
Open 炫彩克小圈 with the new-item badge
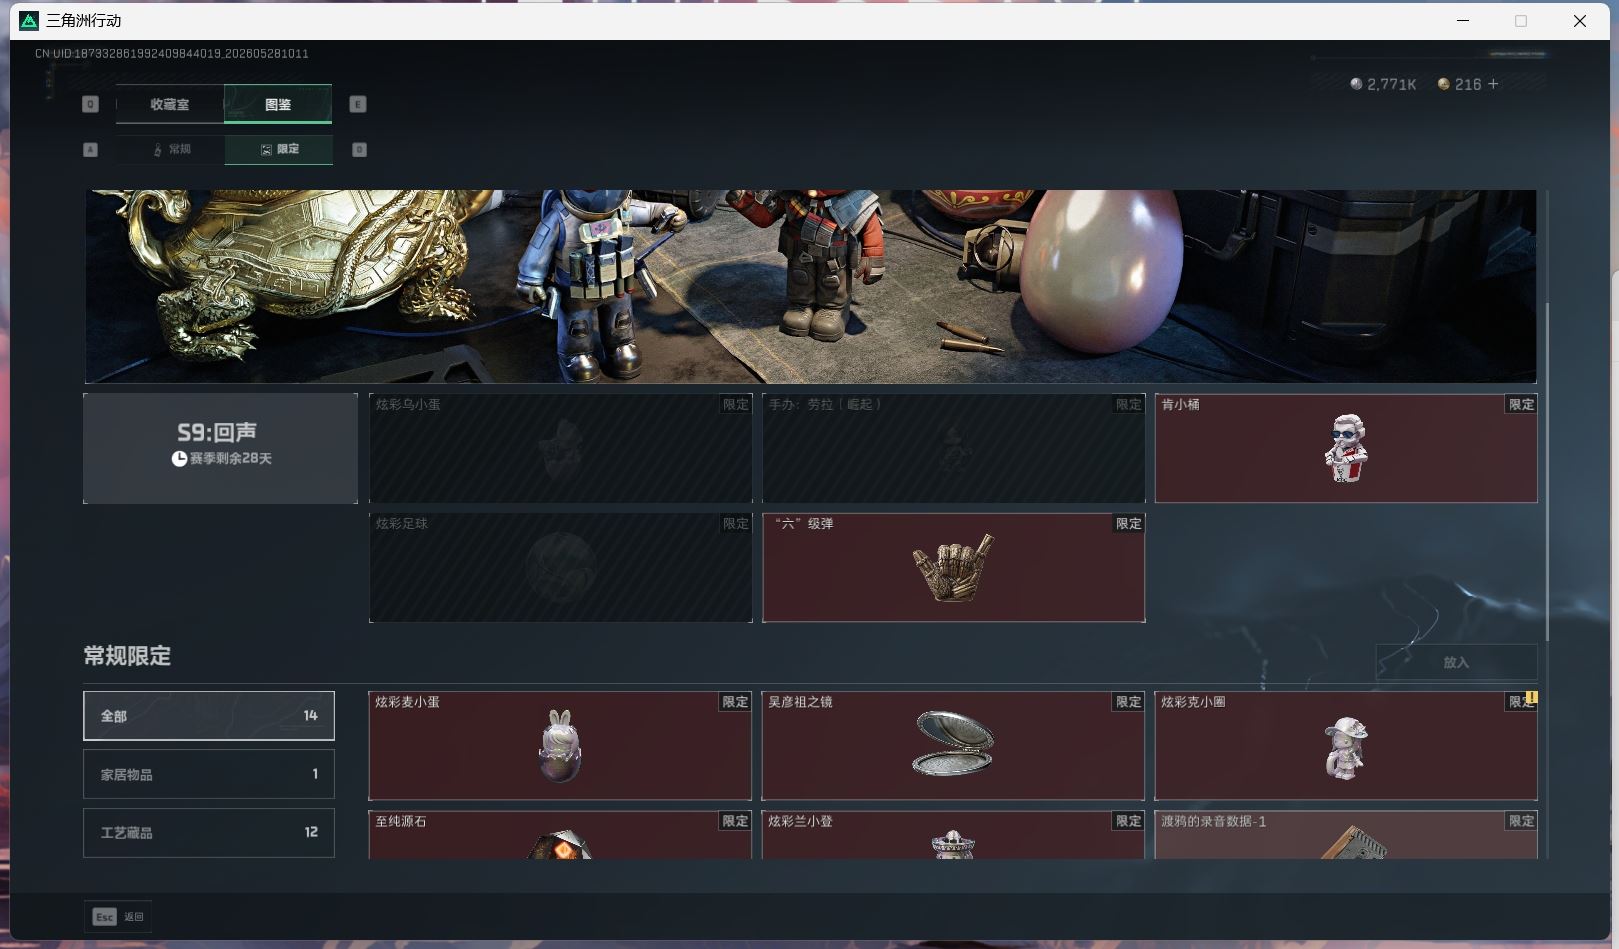click(1346, 745)
